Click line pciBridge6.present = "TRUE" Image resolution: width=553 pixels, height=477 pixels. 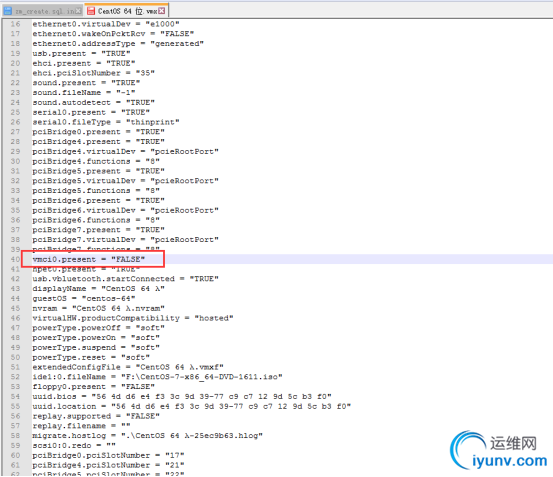98,201
